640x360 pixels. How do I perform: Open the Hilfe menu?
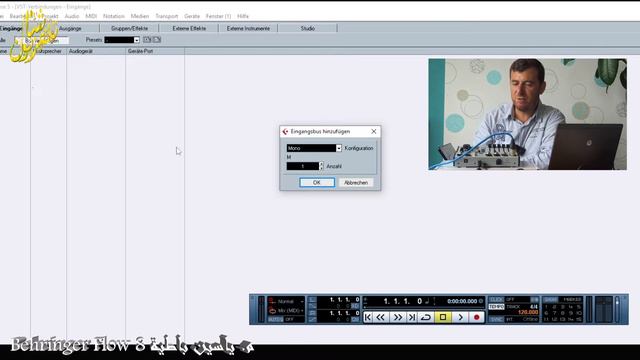pyautogui.click(x=243, y=16)
